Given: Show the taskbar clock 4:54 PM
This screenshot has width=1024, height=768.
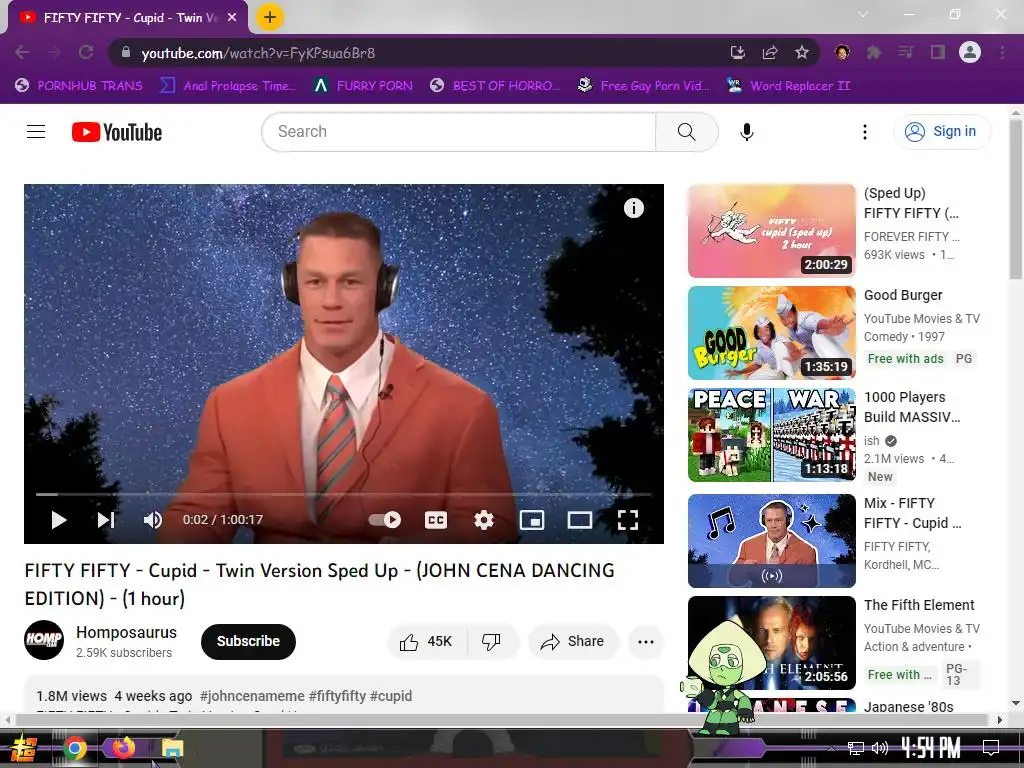Looking at the screenshot, I should point(931,747).
